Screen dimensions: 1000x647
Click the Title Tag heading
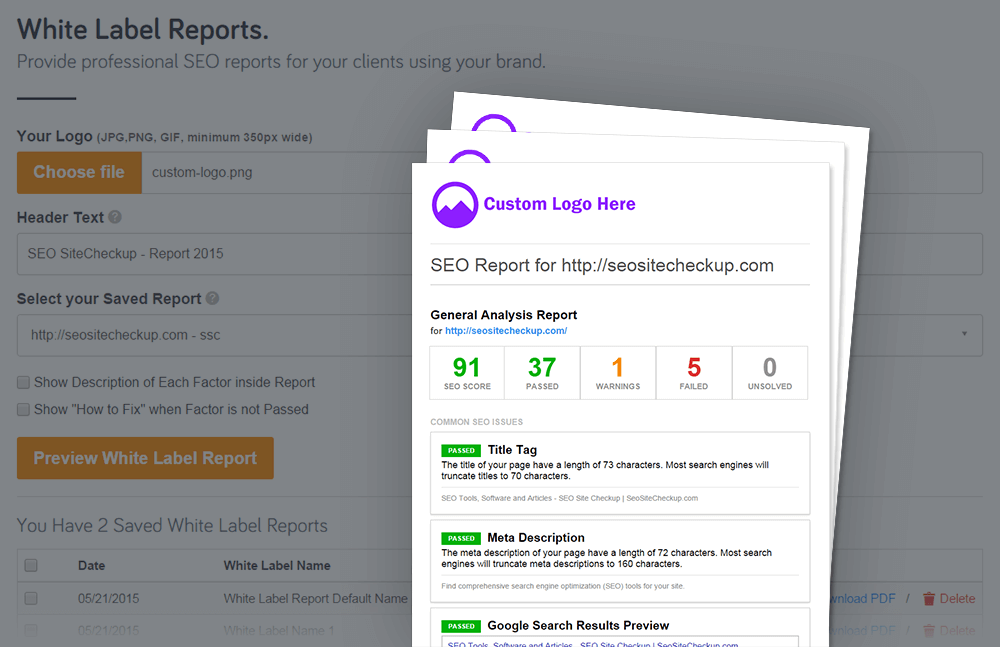pos(512,450)
